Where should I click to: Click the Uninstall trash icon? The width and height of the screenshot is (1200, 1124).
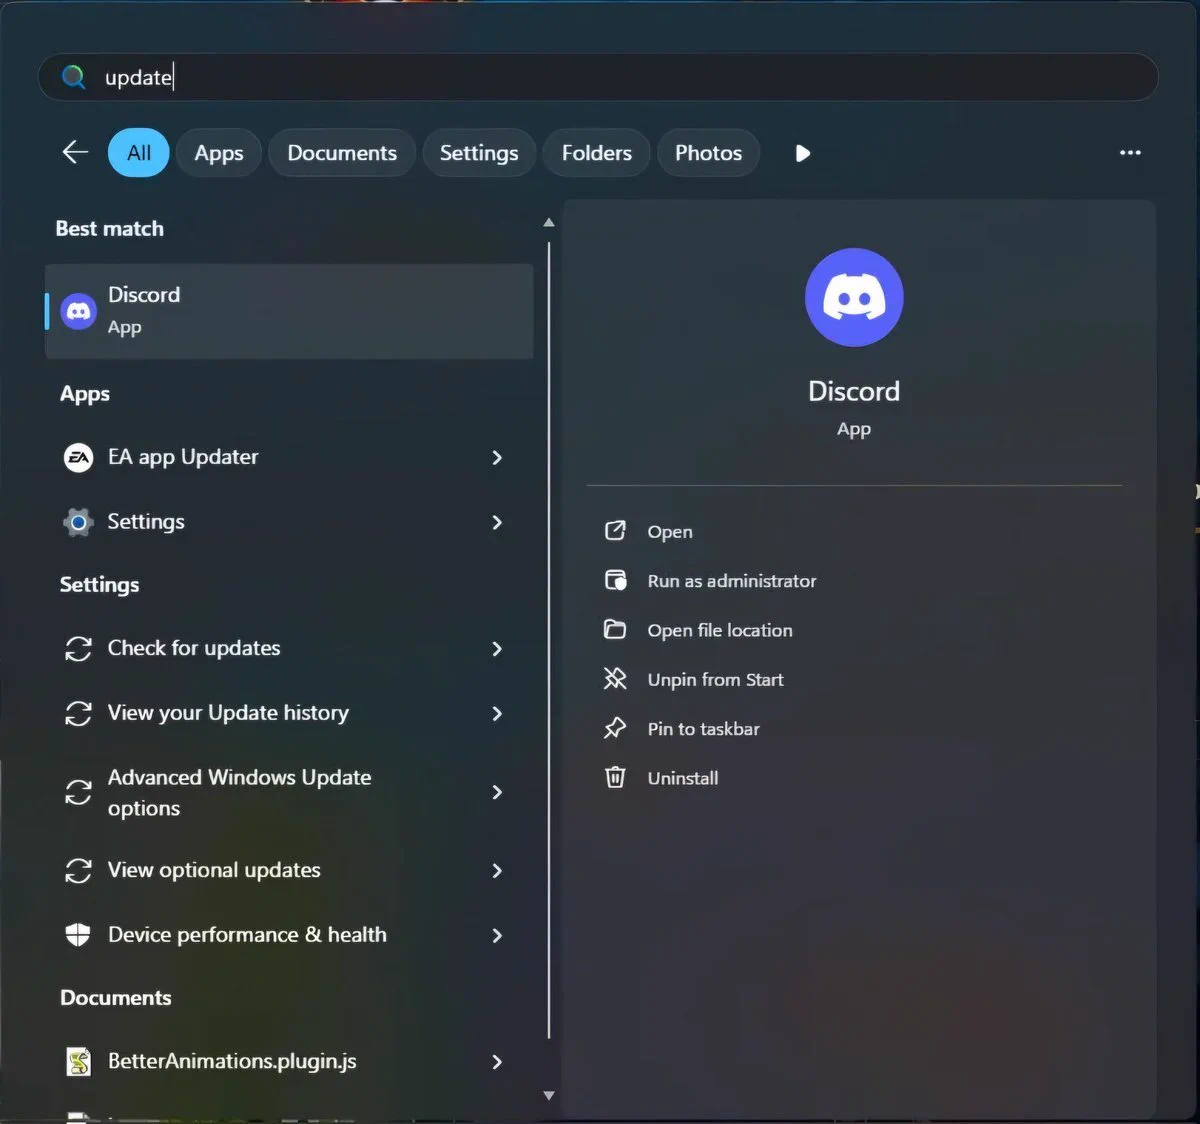[x=615, y=777]
